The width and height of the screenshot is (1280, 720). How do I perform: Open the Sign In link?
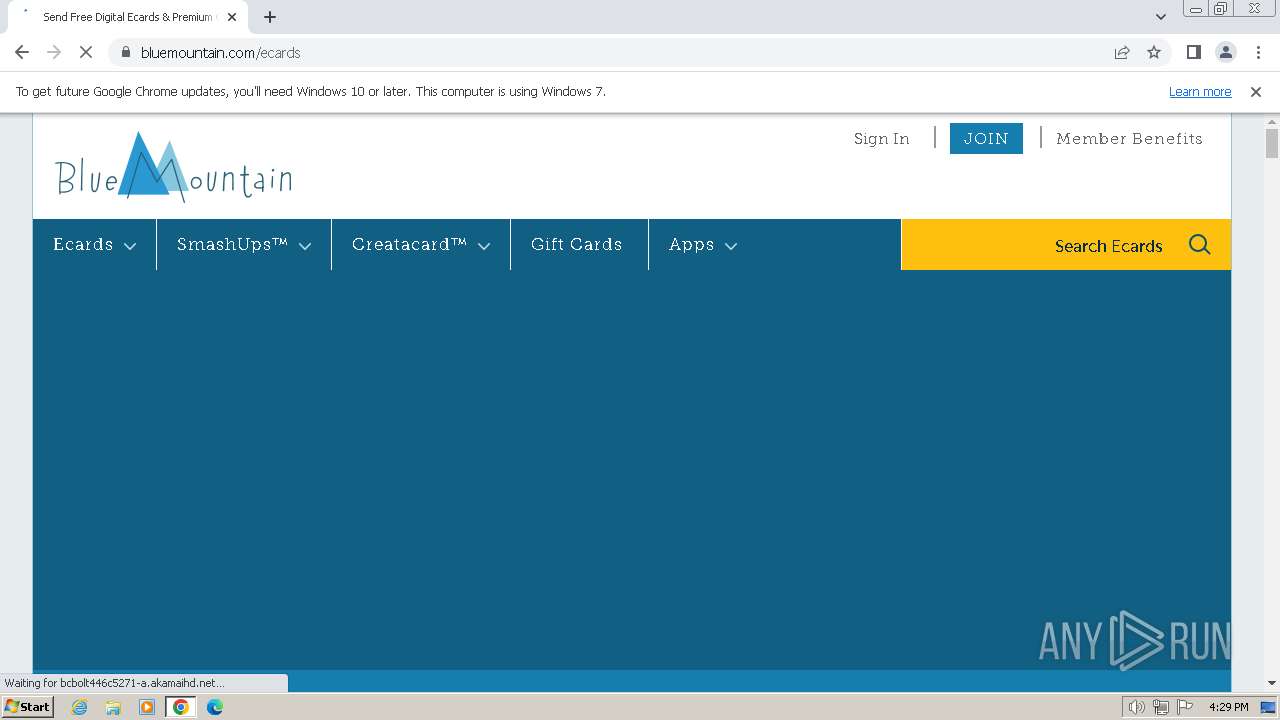click(x=881, y=138)
